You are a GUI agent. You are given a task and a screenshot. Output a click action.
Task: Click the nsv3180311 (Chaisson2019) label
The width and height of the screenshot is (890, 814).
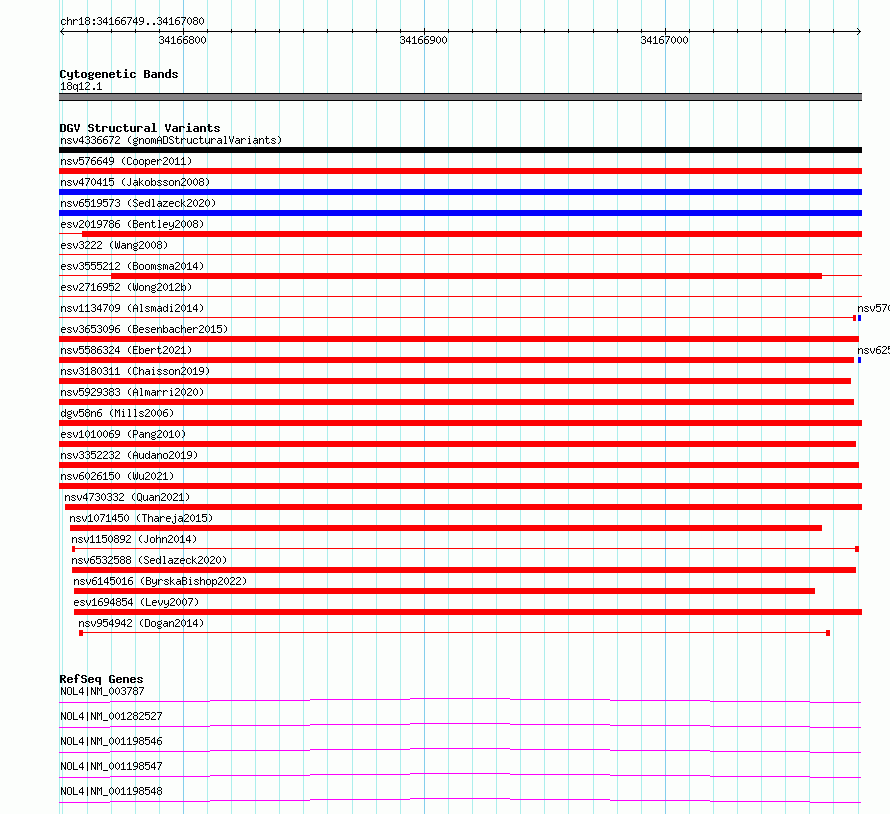[135, 371]
